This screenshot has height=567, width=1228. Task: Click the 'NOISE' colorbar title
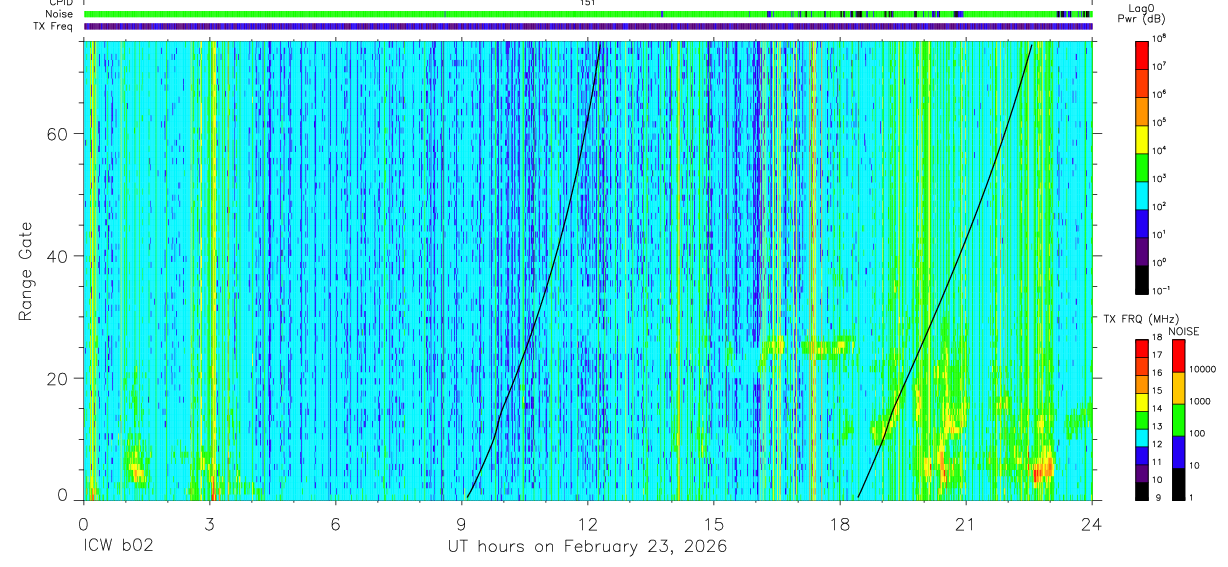pos(1183,330)
